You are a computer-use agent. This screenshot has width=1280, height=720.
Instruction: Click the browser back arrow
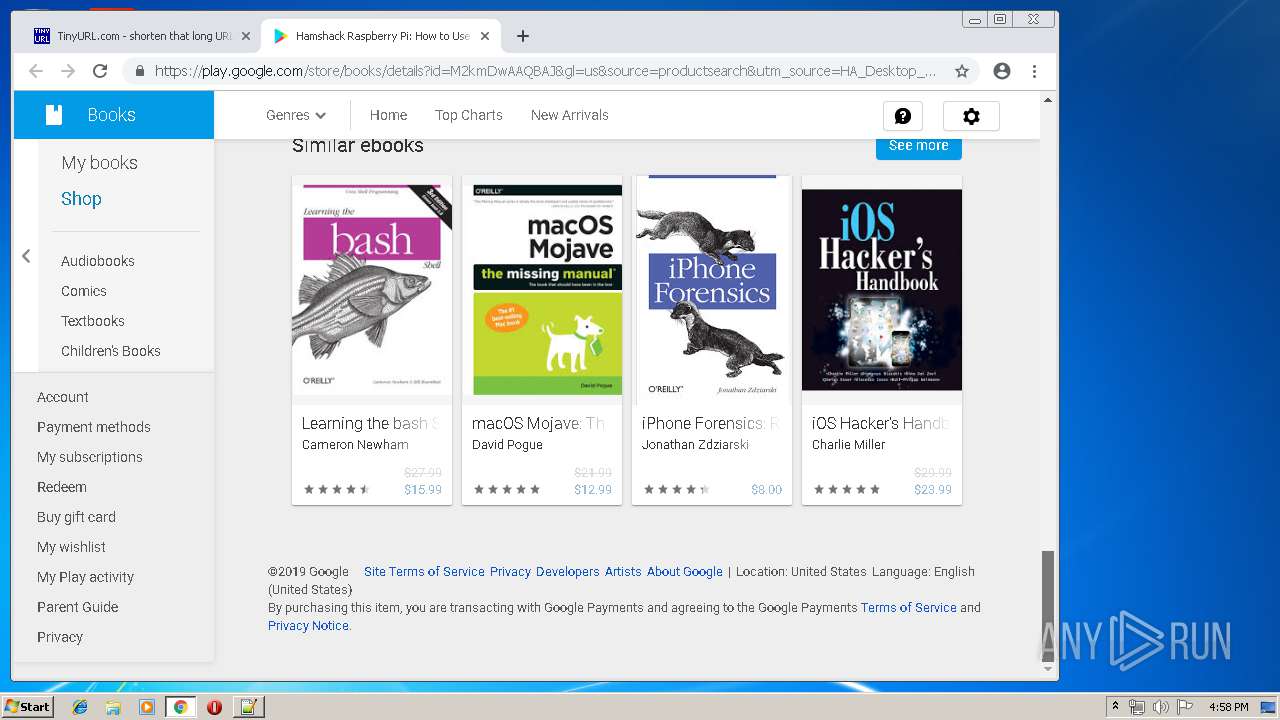click(x=36, y=71)
